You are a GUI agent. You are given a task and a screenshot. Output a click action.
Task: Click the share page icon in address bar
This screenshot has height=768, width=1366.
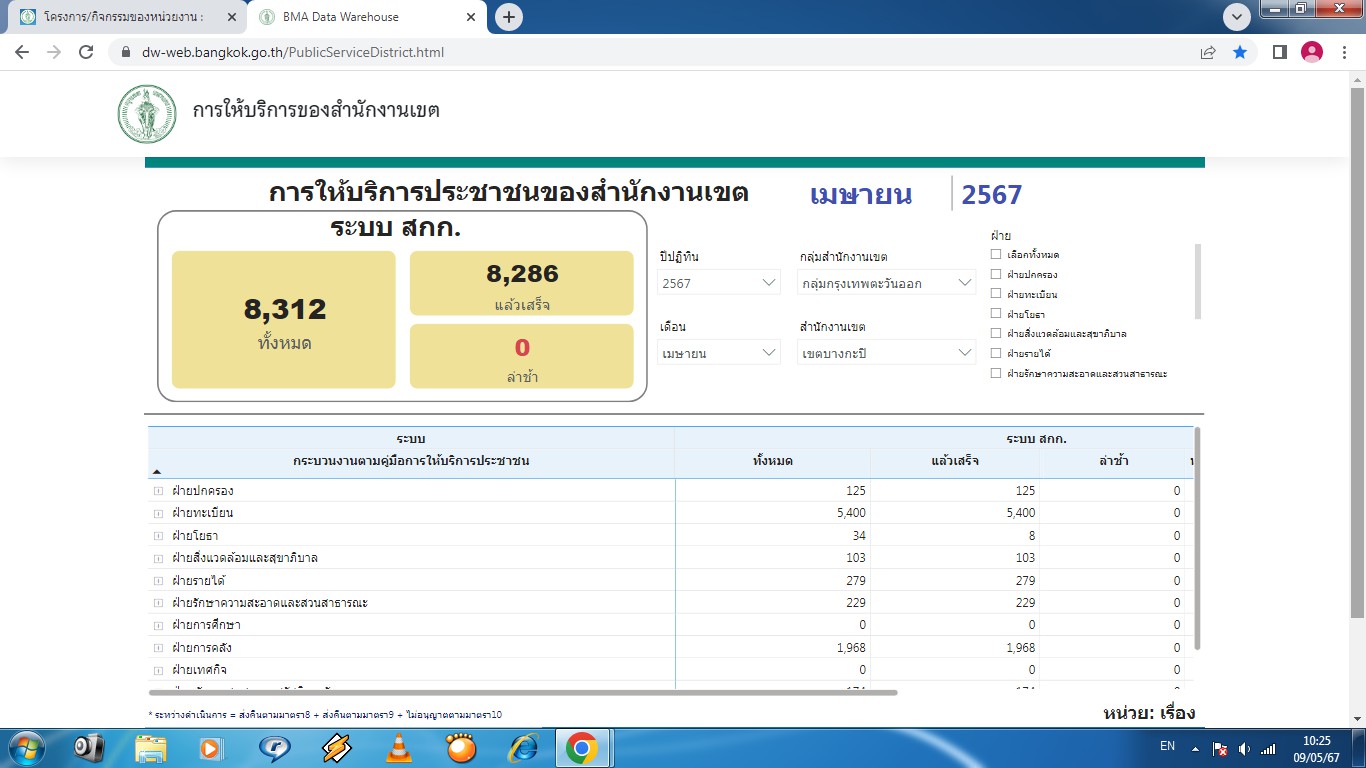point(1208,52)
